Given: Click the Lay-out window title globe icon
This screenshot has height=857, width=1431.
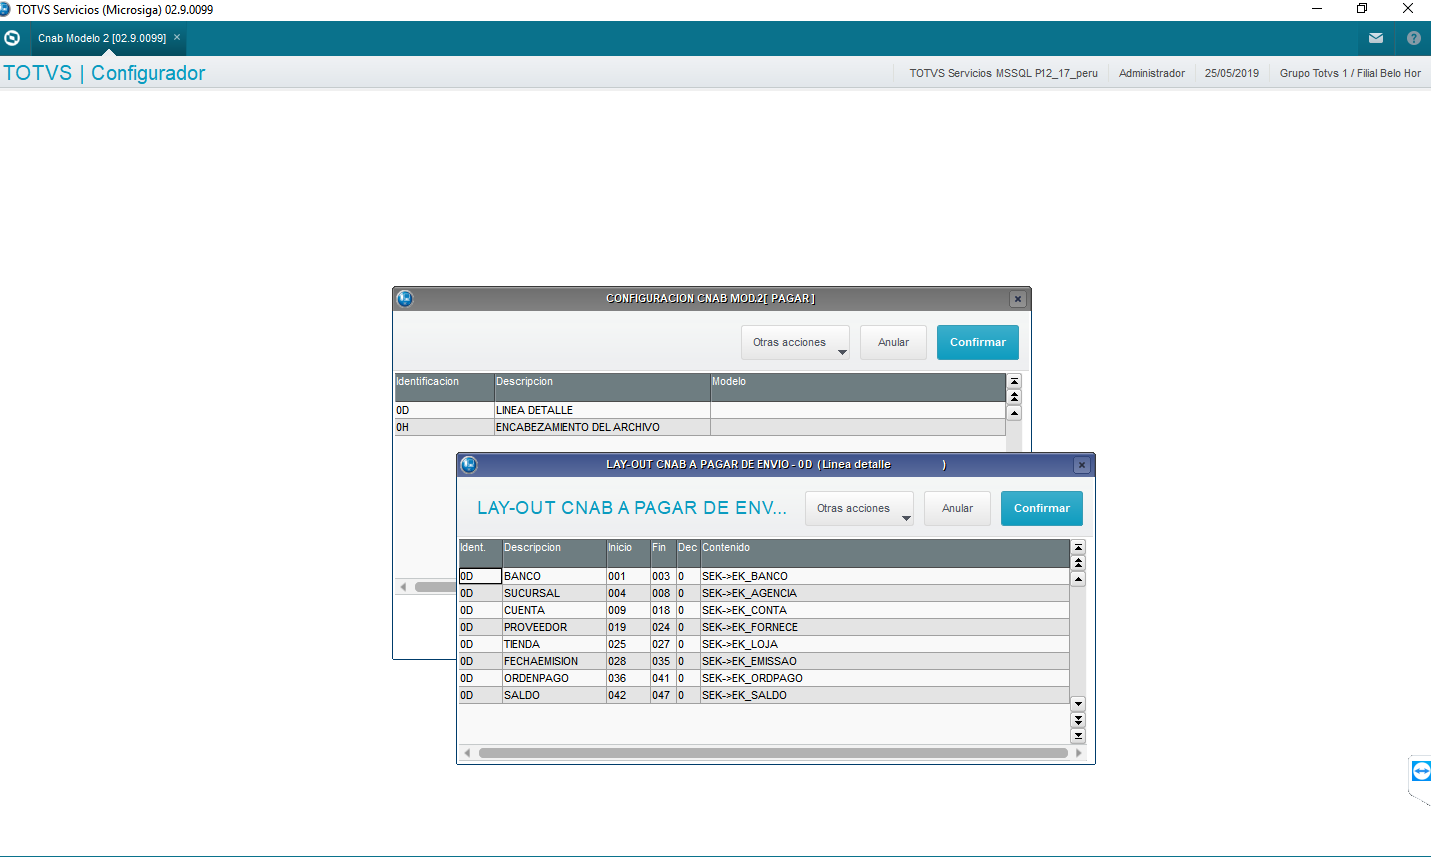Looking at the screenshot, I should pos(469,465).
